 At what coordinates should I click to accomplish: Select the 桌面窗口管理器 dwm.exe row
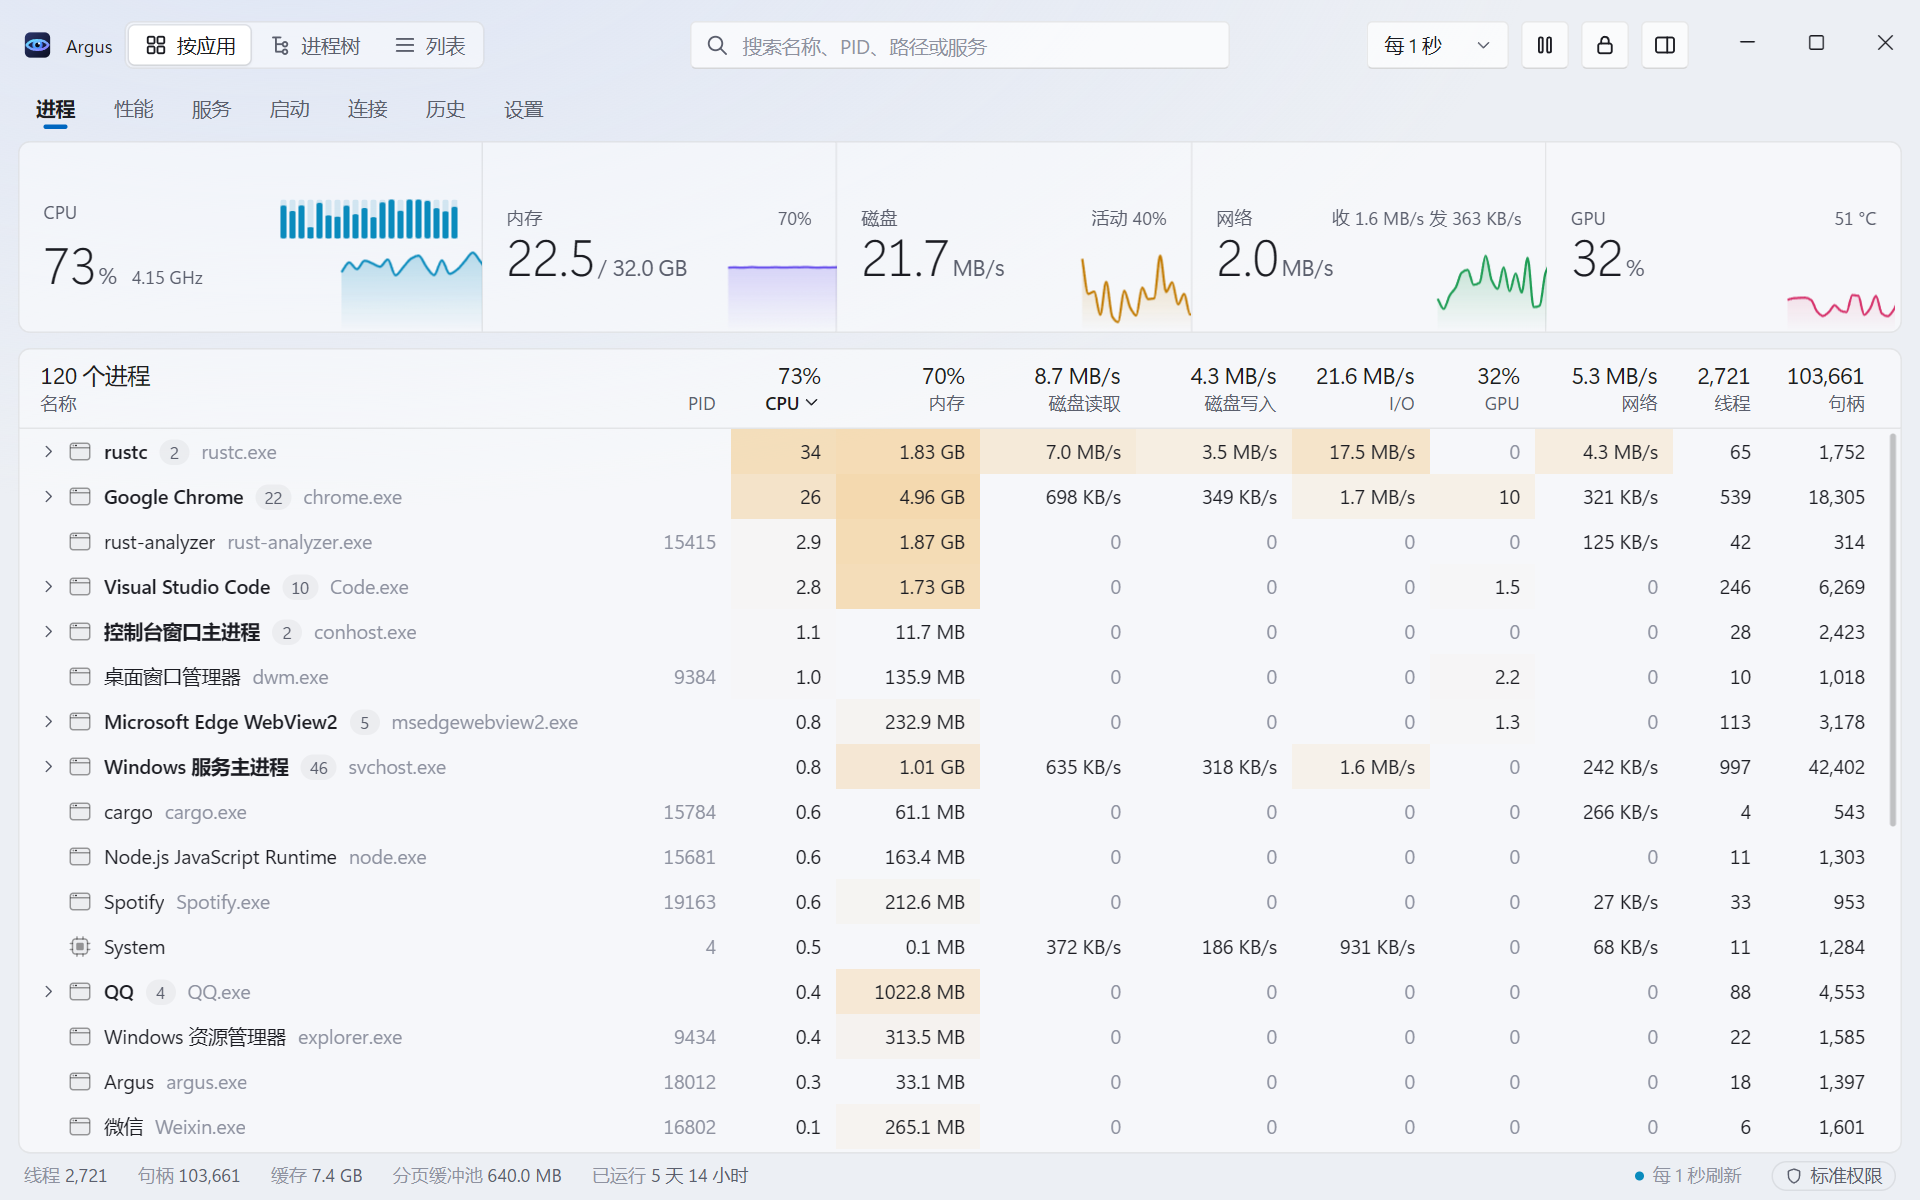pyautogui.click(x=955, y=677)
